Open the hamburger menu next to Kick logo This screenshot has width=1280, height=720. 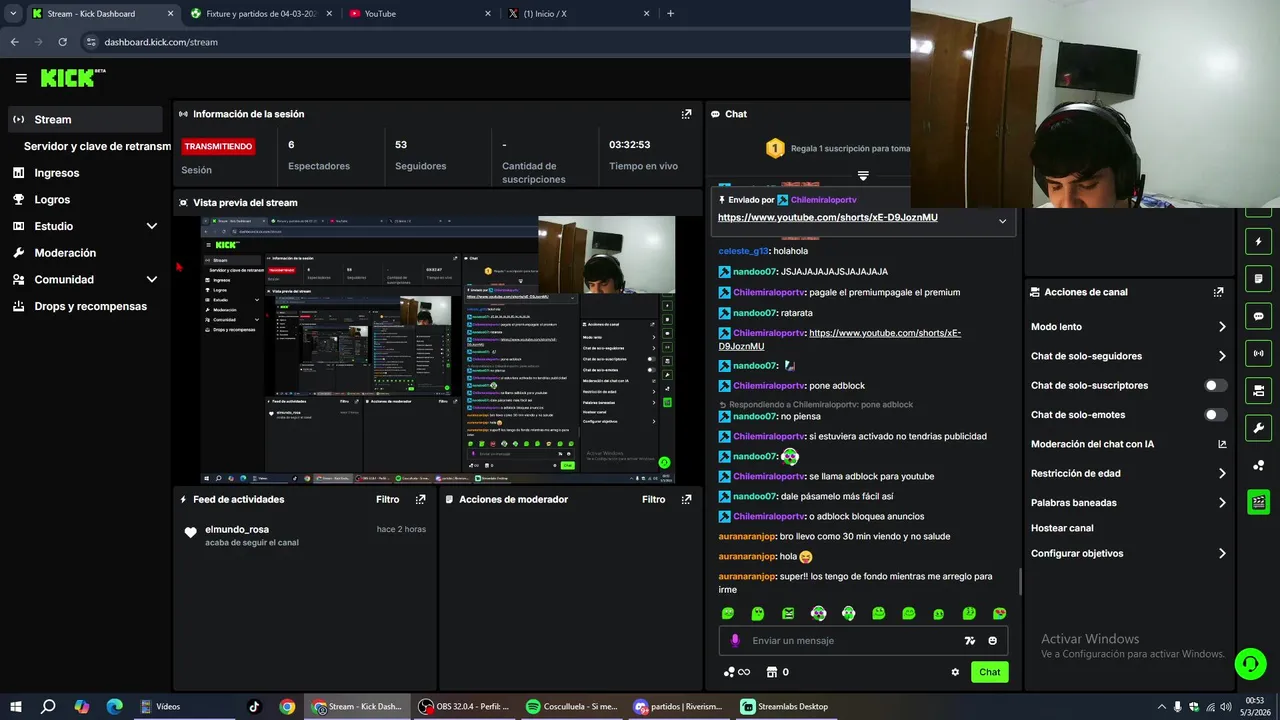click(21, 78)
